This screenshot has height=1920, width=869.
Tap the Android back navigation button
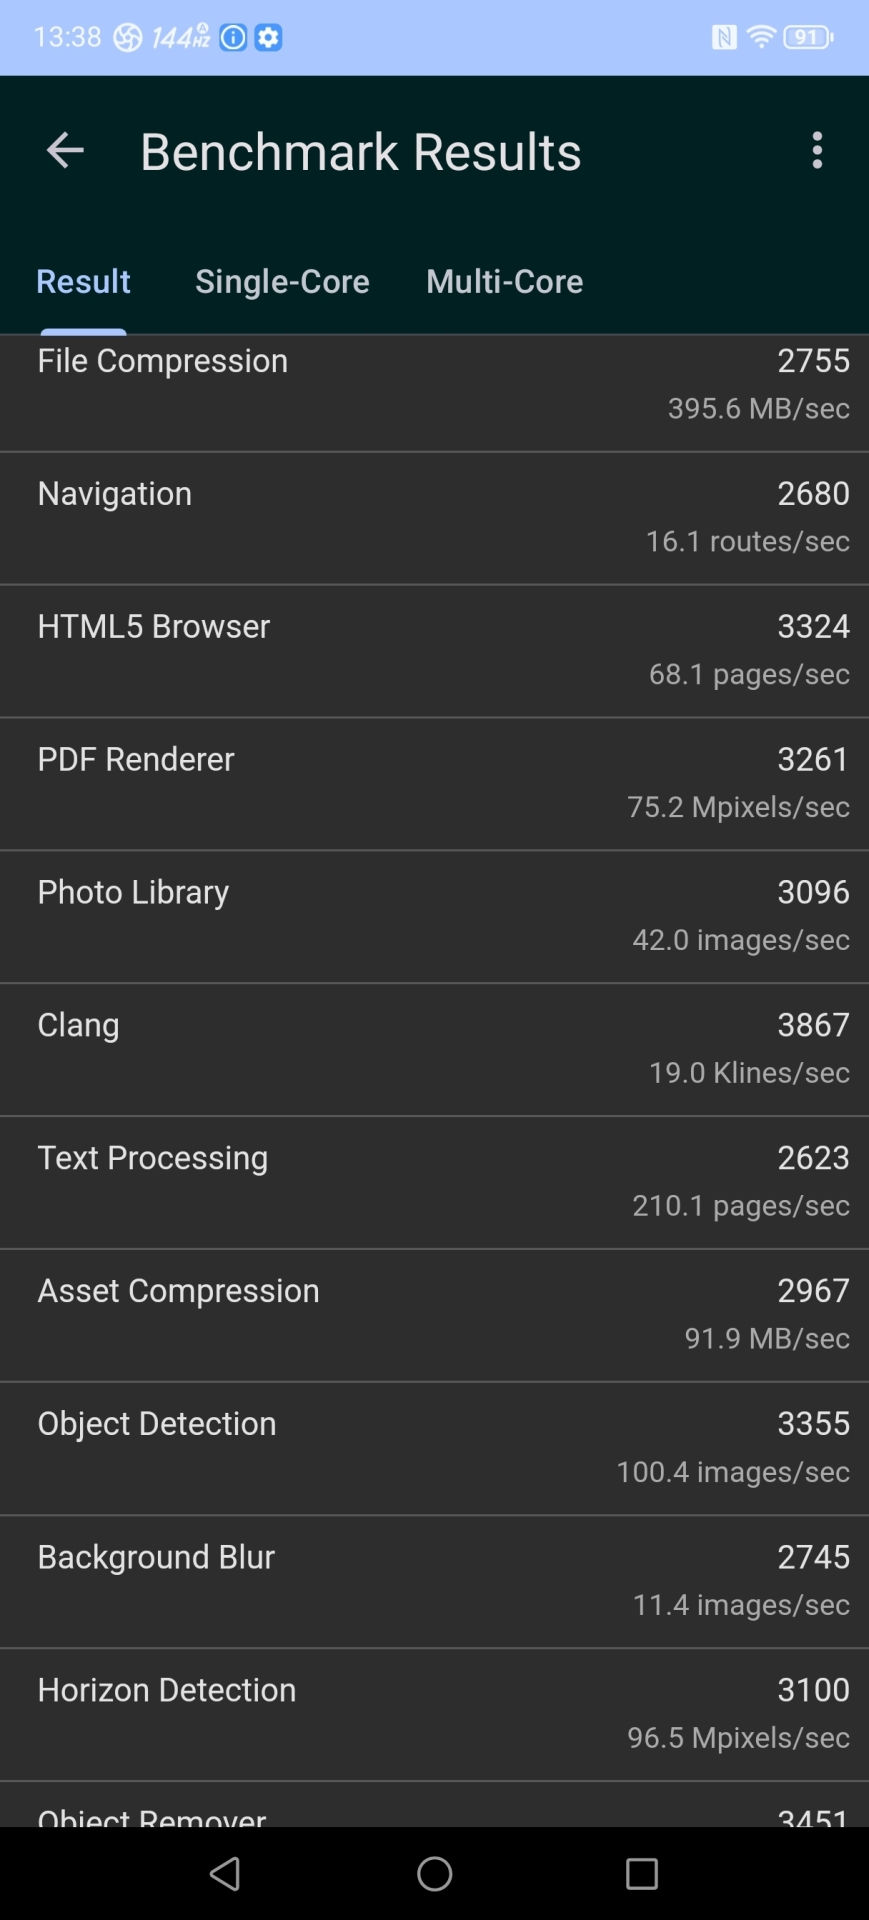(226, 1873)
